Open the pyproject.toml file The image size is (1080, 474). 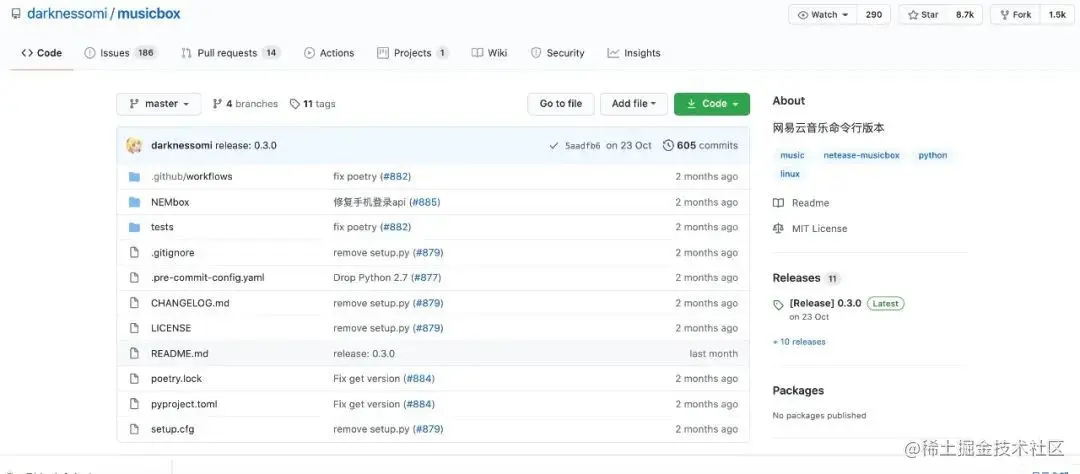coord(184,404)
